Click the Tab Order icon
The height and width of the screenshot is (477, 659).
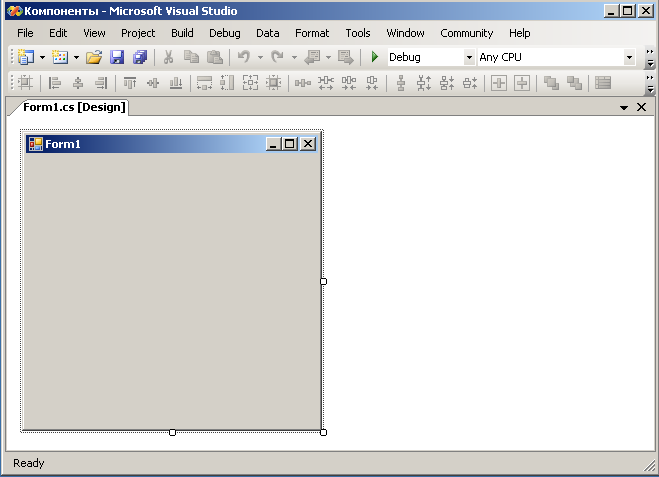point(603,83)
